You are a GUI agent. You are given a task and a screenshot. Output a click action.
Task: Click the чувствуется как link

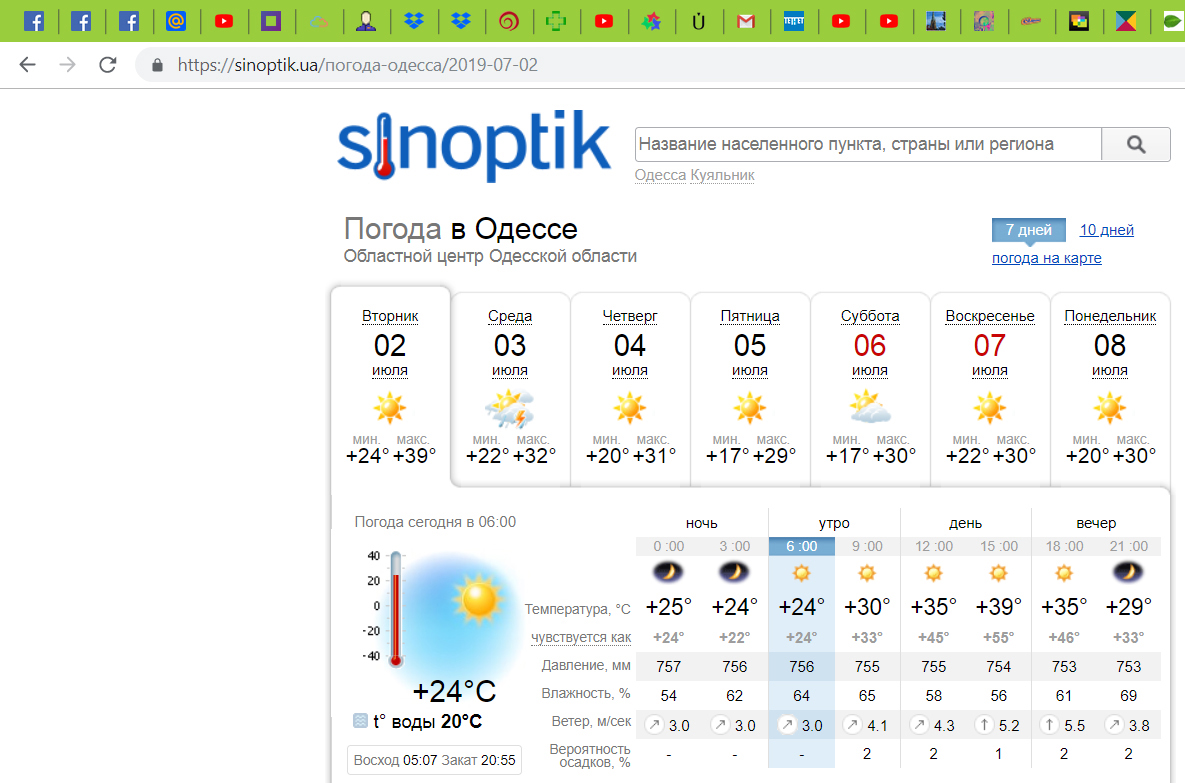click(x=580, y=637)
